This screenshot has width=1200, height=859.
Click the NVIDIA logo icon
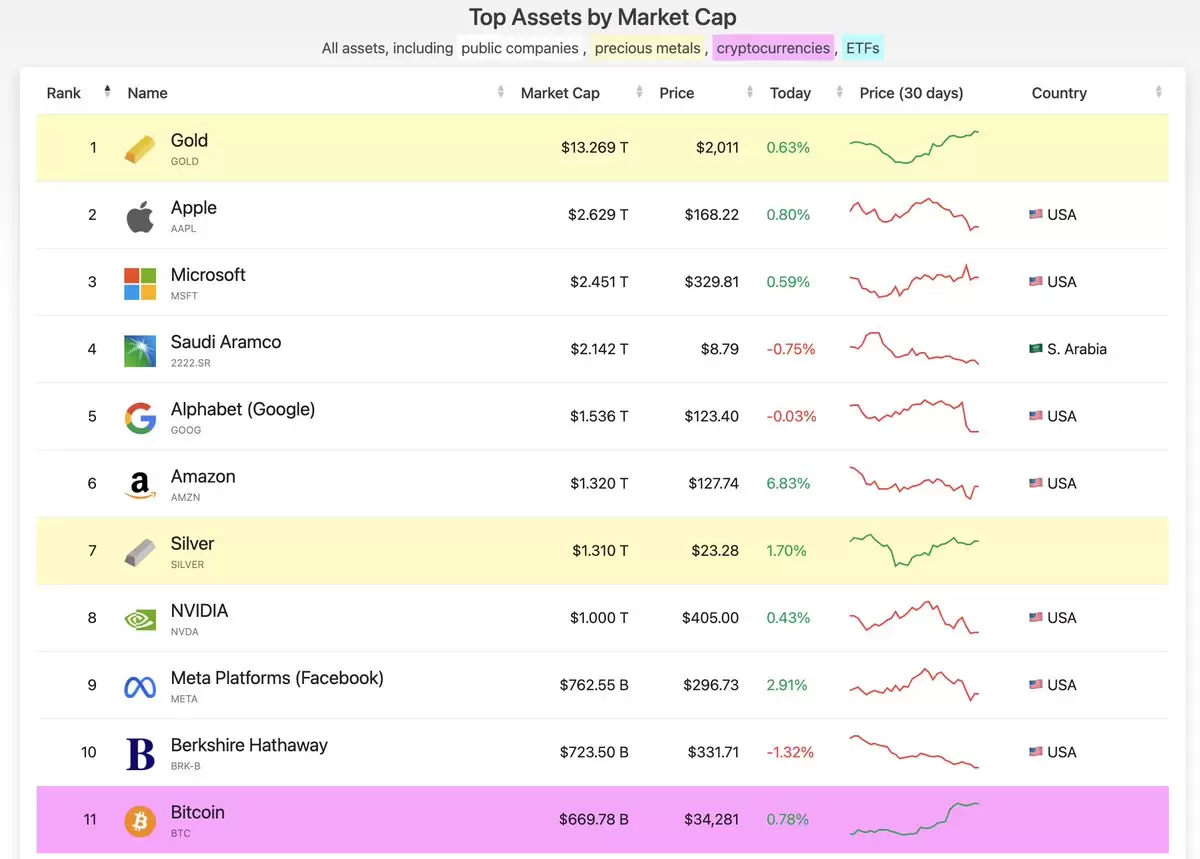point(140,619)
